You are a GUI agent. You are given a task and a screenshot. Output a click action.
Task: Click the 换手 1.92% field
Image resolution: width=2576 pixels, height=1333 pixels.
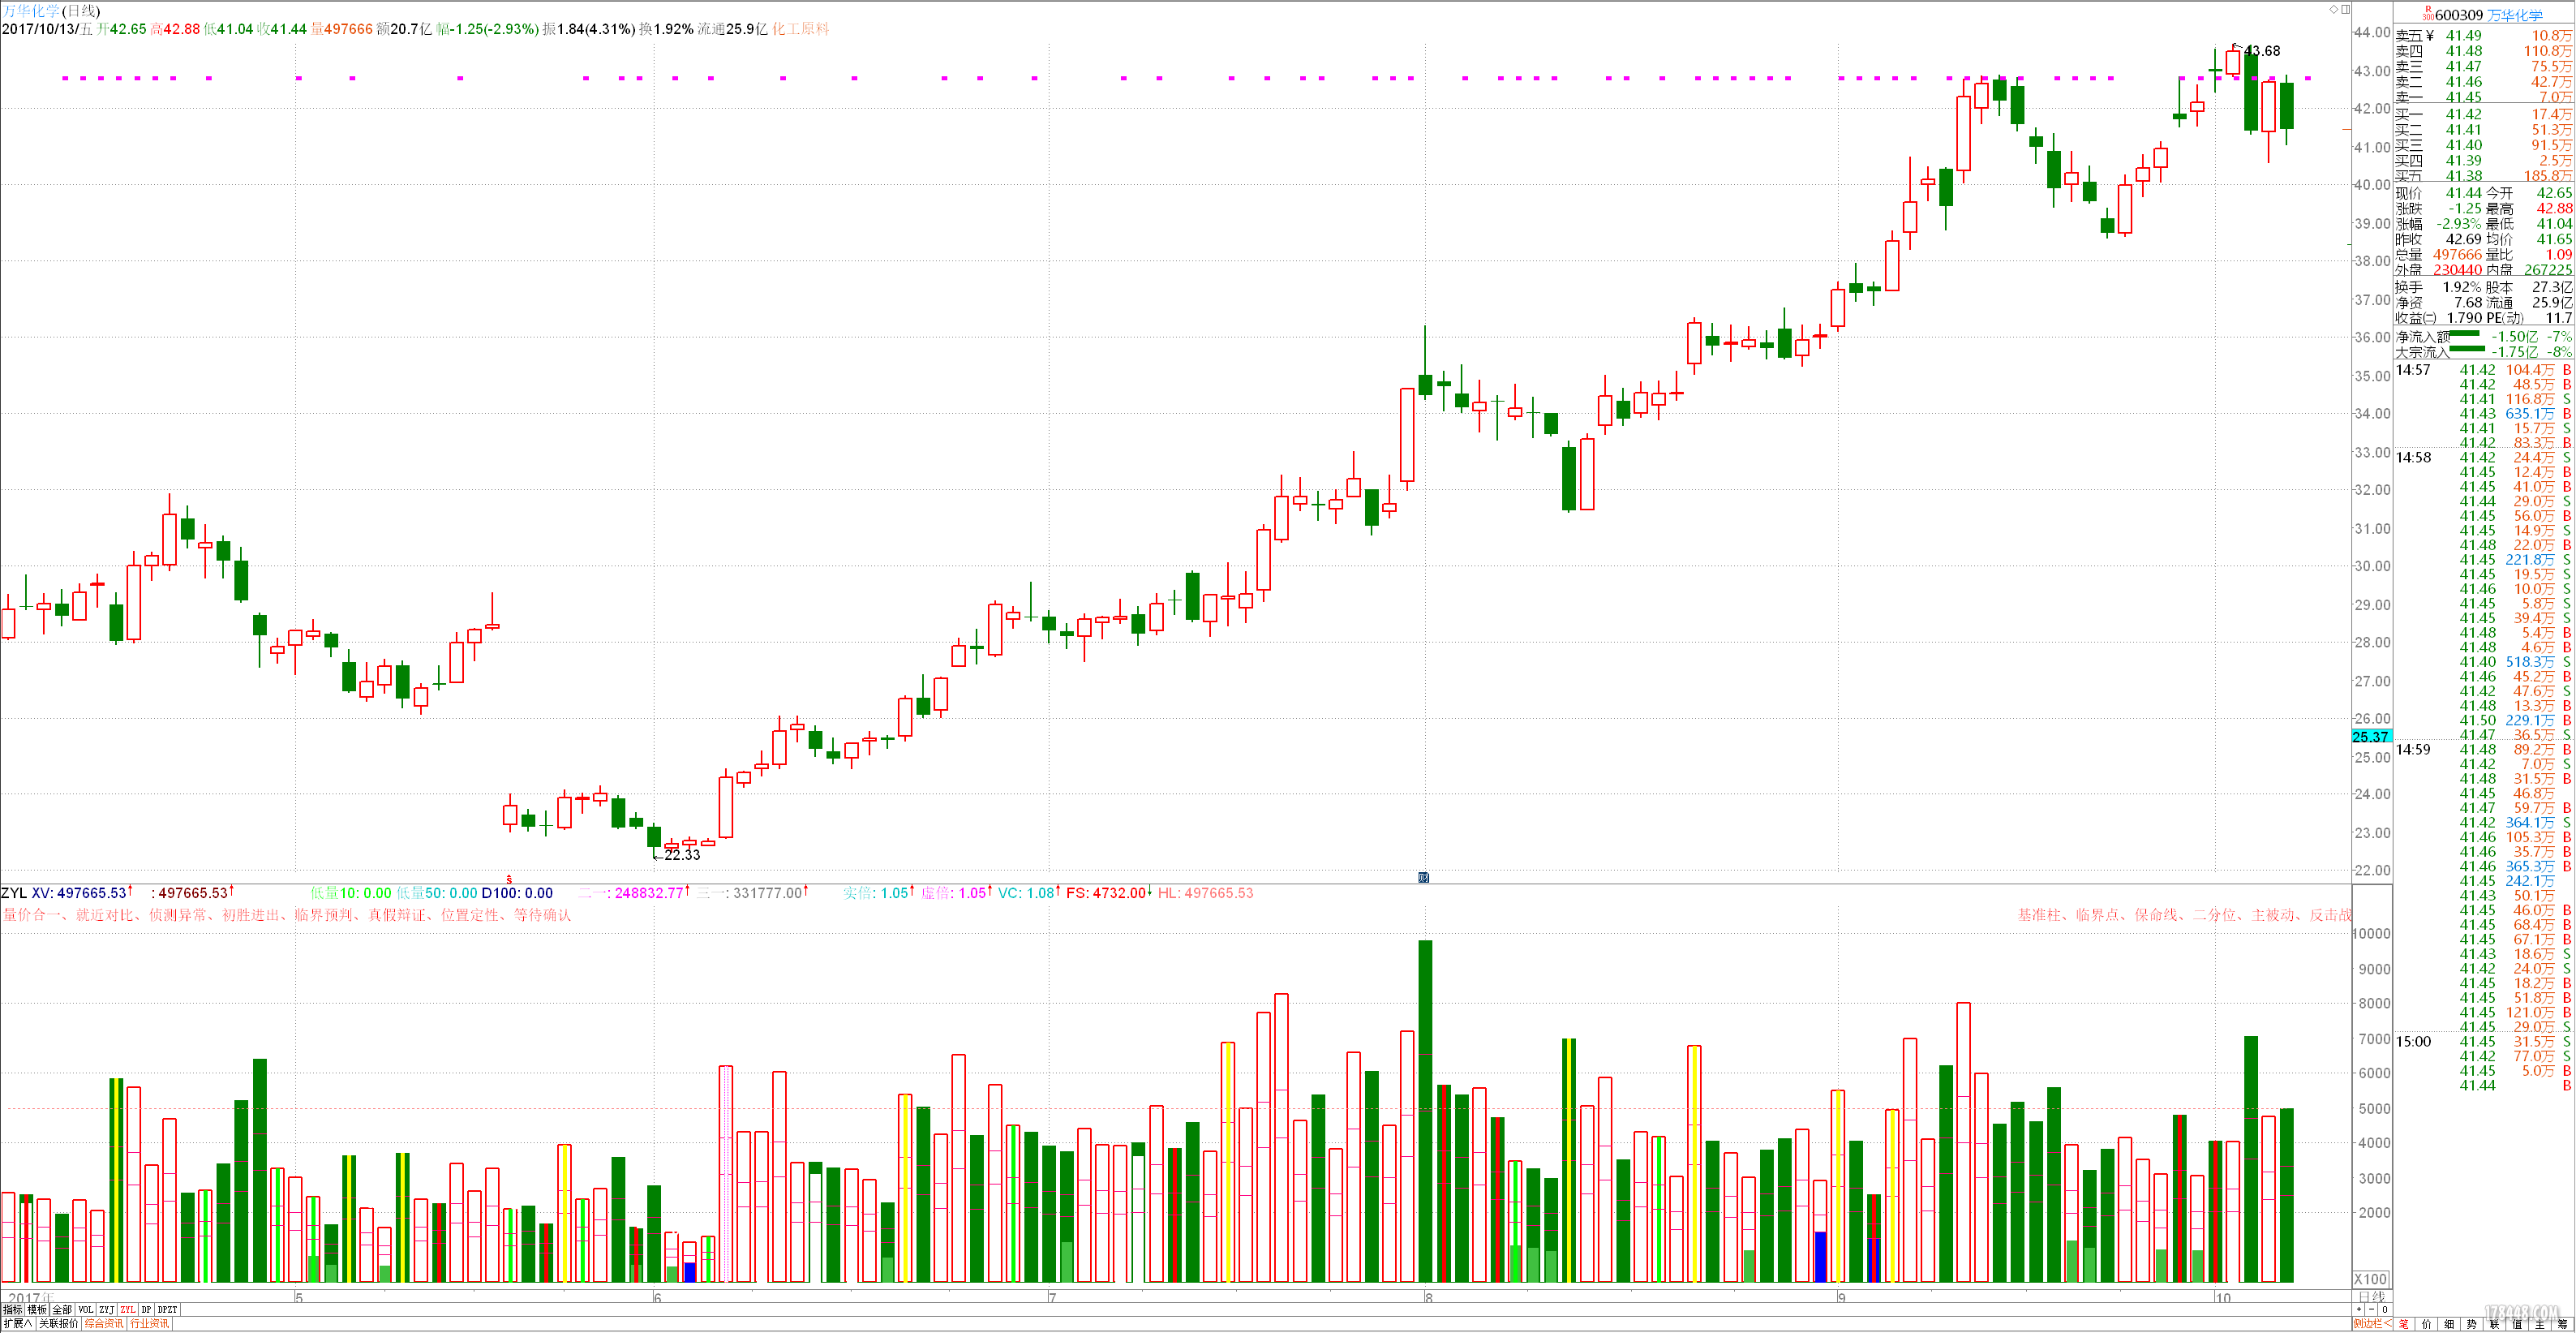point(2438,287)
